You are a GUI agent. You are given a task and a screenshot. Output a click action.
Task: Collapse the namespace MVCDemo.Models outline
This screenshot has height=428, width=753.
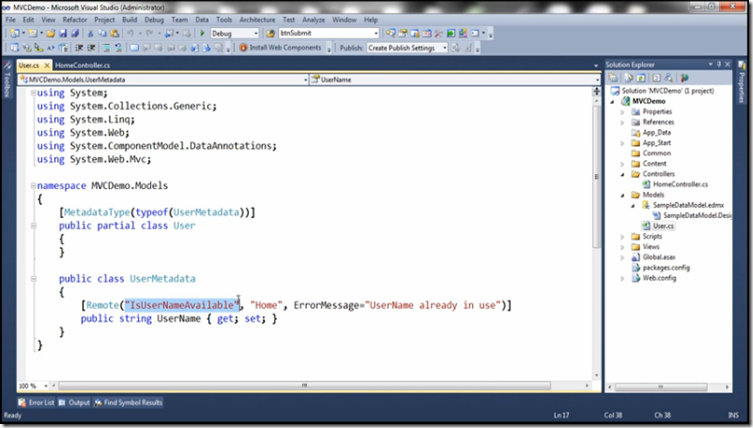[33, 185]
